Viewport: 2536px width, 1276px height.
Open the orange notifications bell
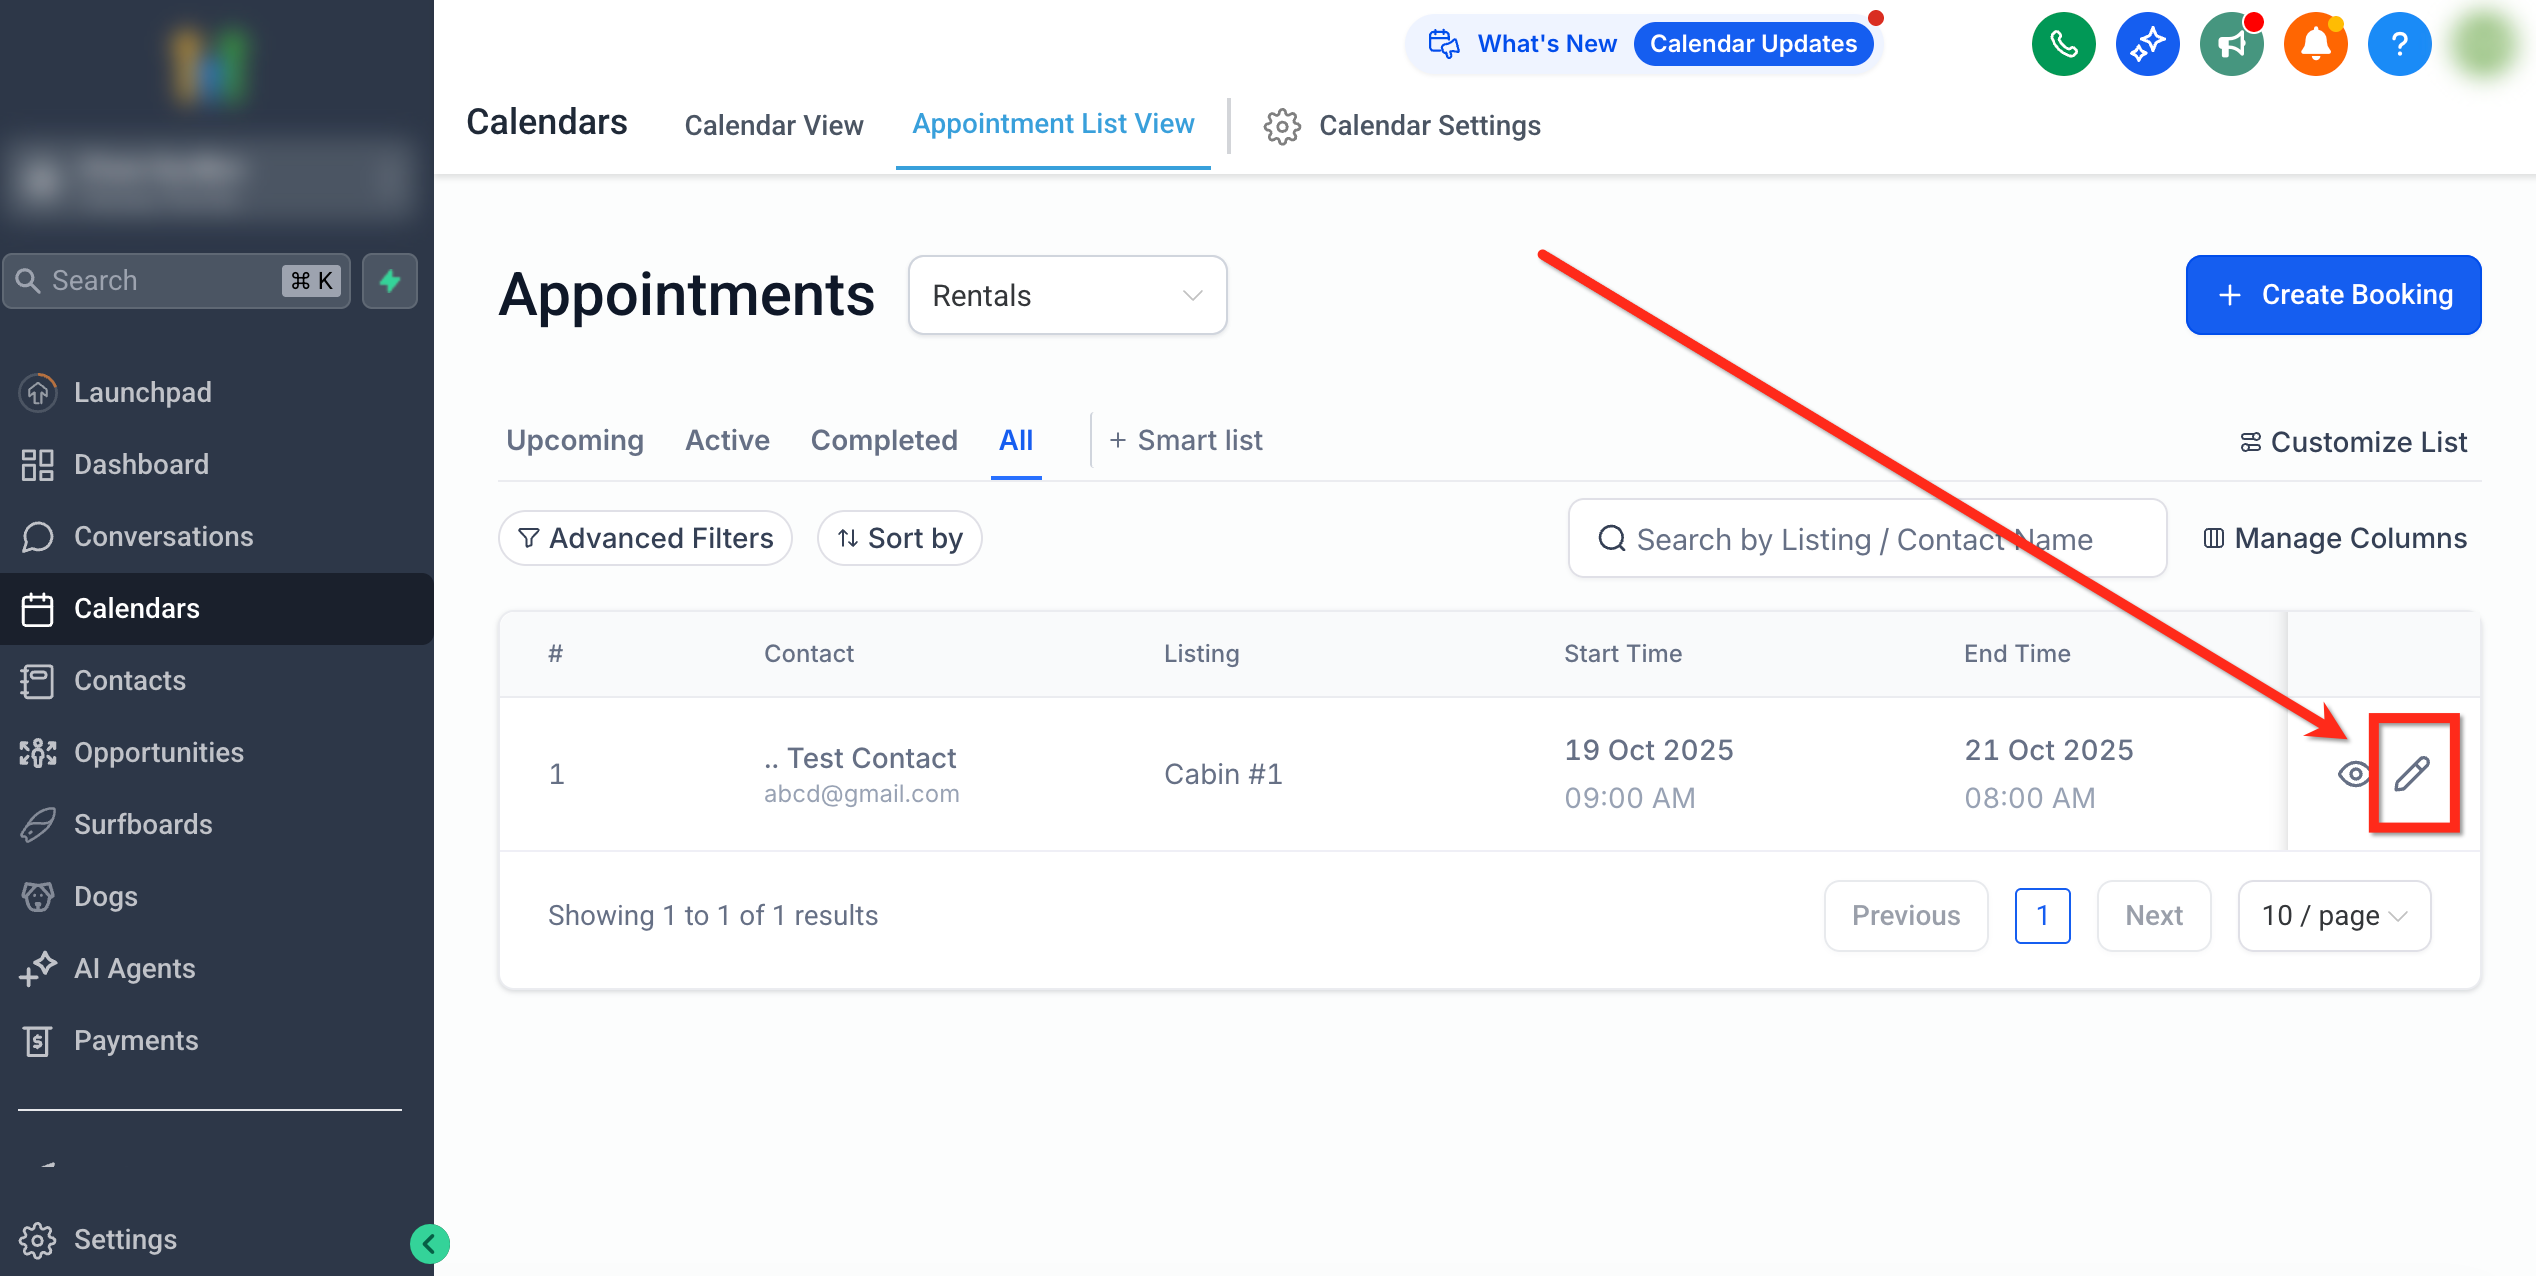(2315, 44)
